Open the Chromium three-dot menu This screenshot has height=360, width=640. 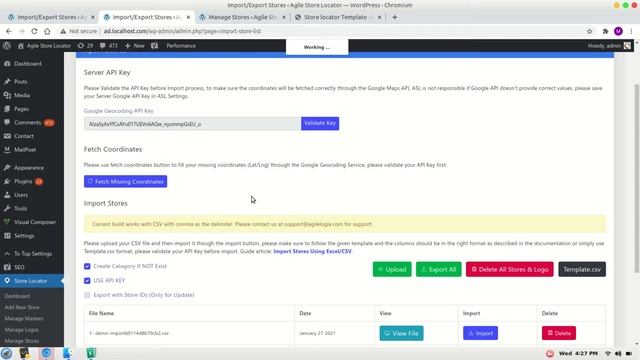(631, 31)
